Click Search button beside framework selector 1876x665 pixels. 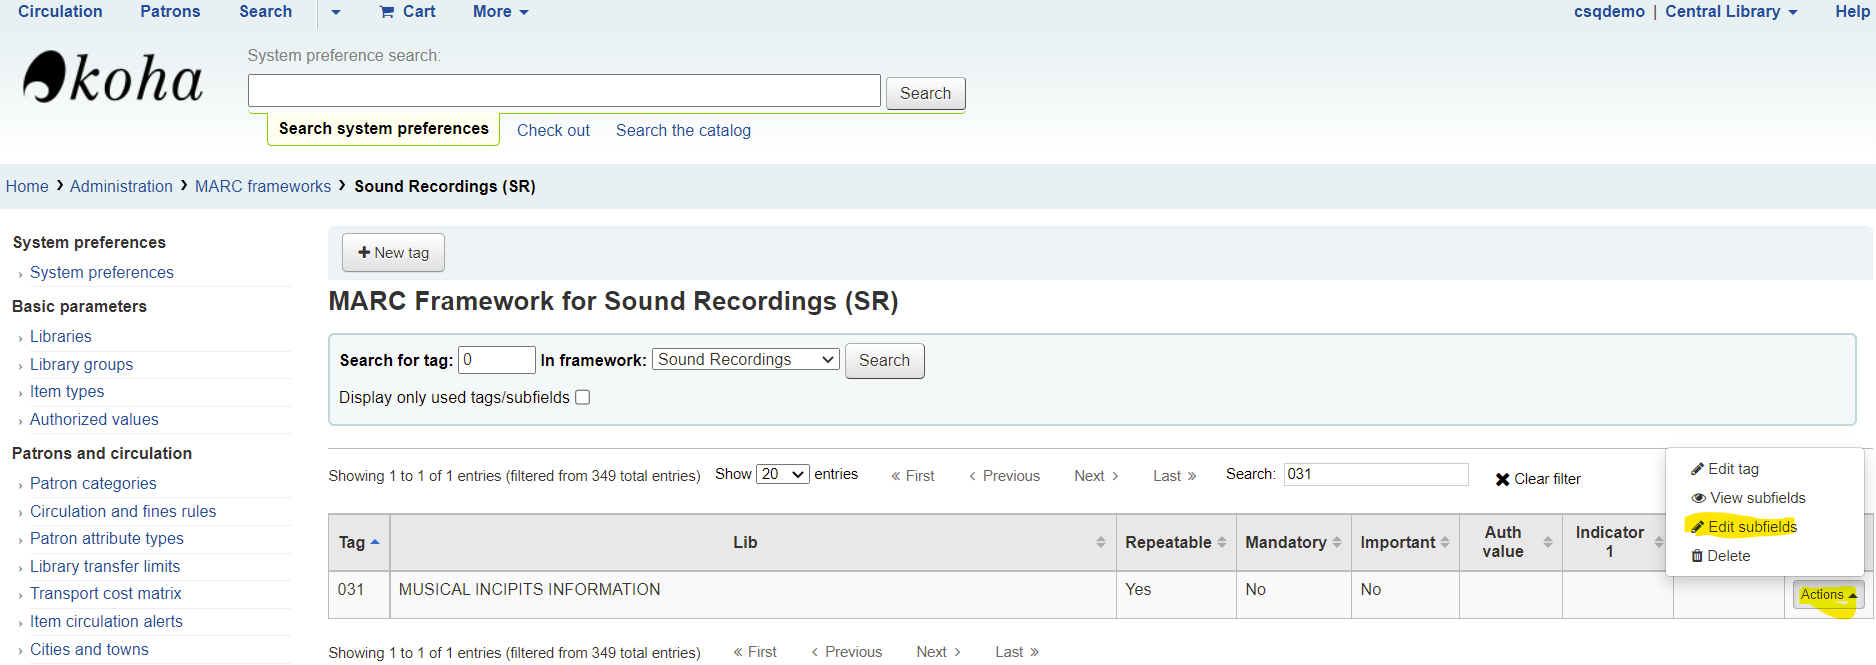coord(884,360)
